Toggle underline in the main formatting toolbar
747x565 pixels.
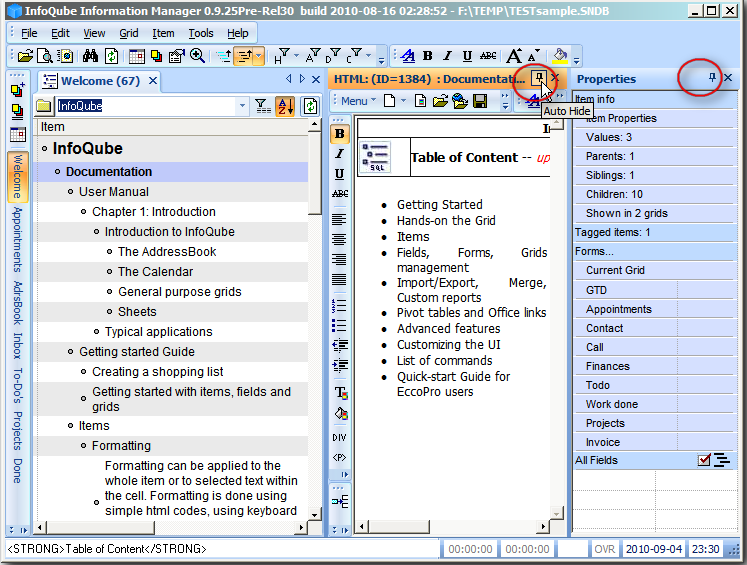(467, 56)
